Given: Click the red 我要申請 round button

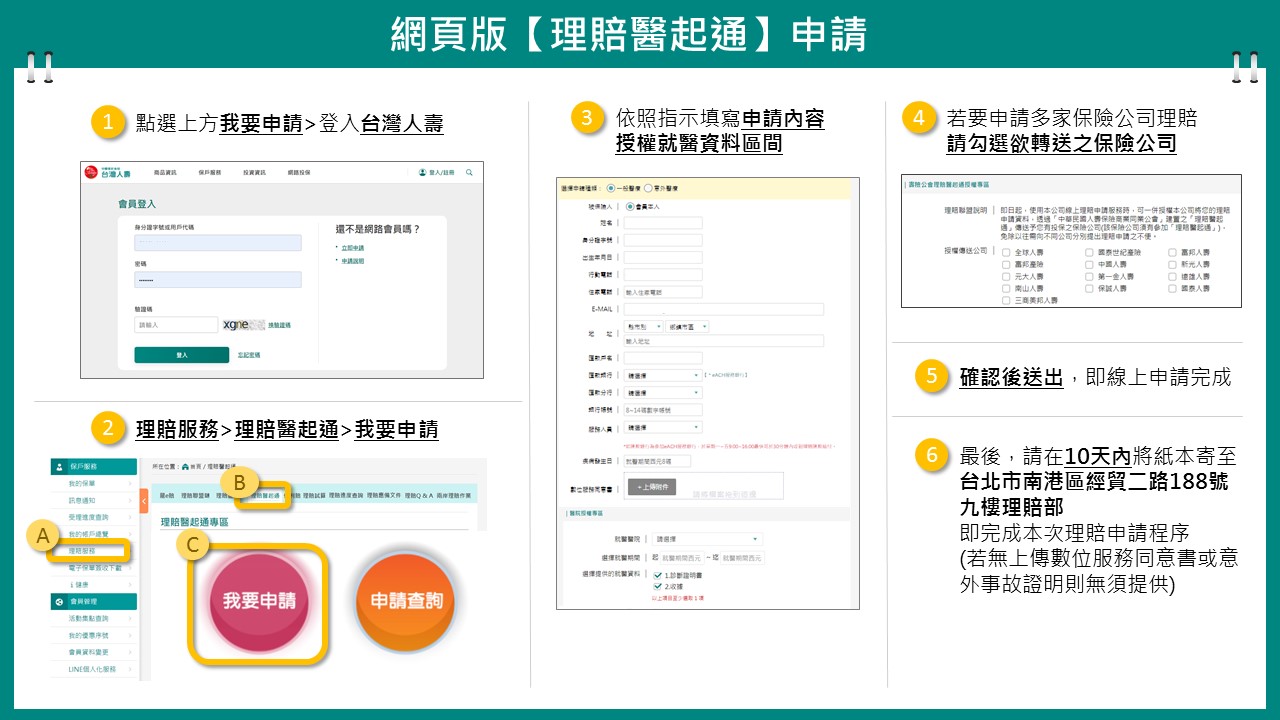Looking at the screenshot, I should click(x=259, y=602).
